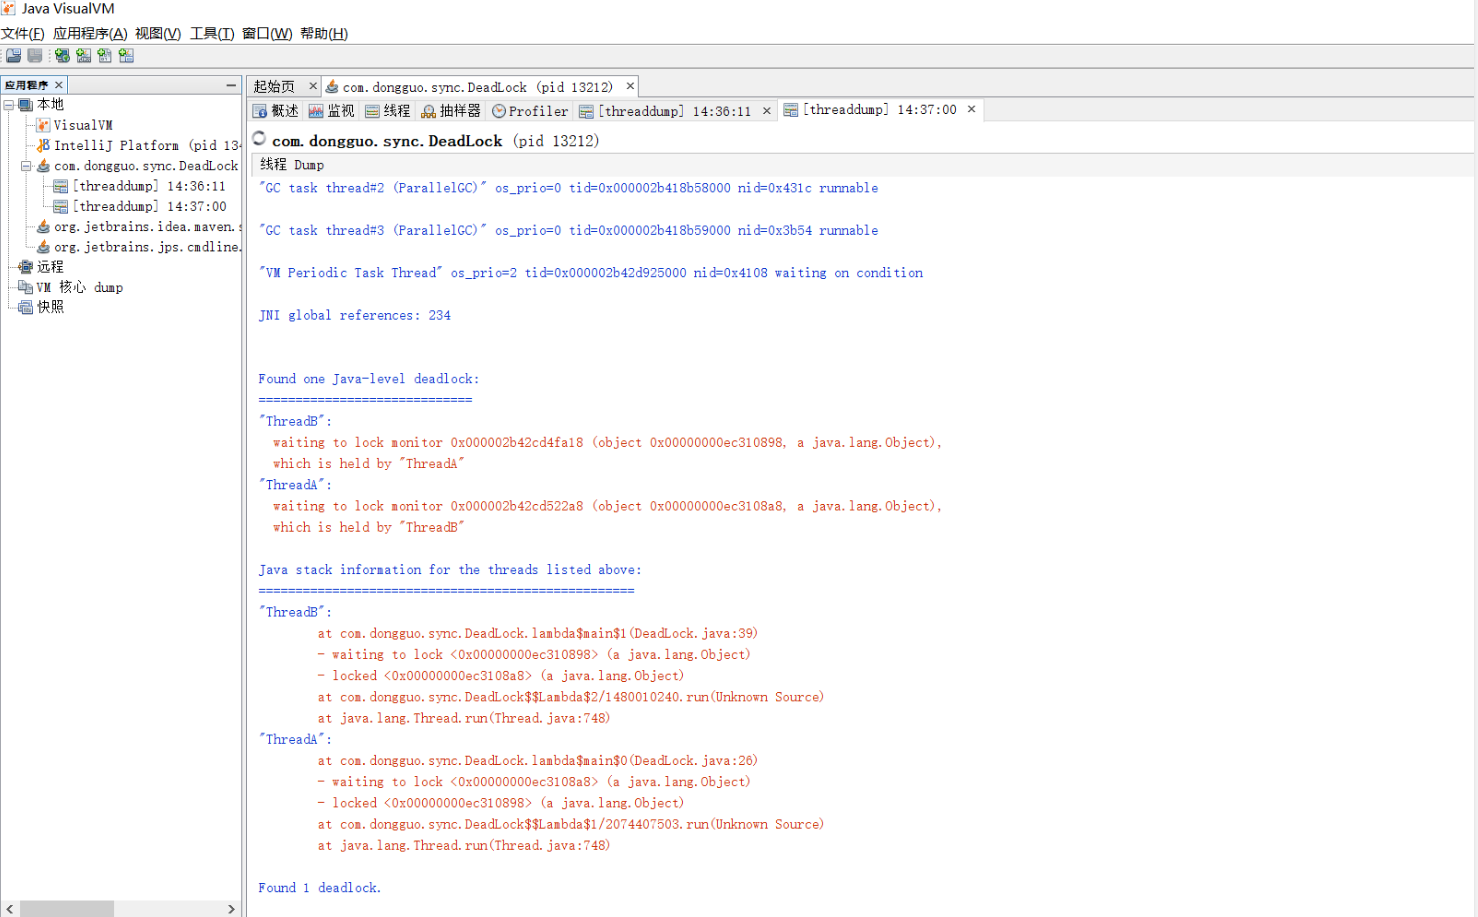This screenshot has height=917, width=1478.
Task: Switch to threaddump 14:36:11 subtab
Action: pos(665,111)
